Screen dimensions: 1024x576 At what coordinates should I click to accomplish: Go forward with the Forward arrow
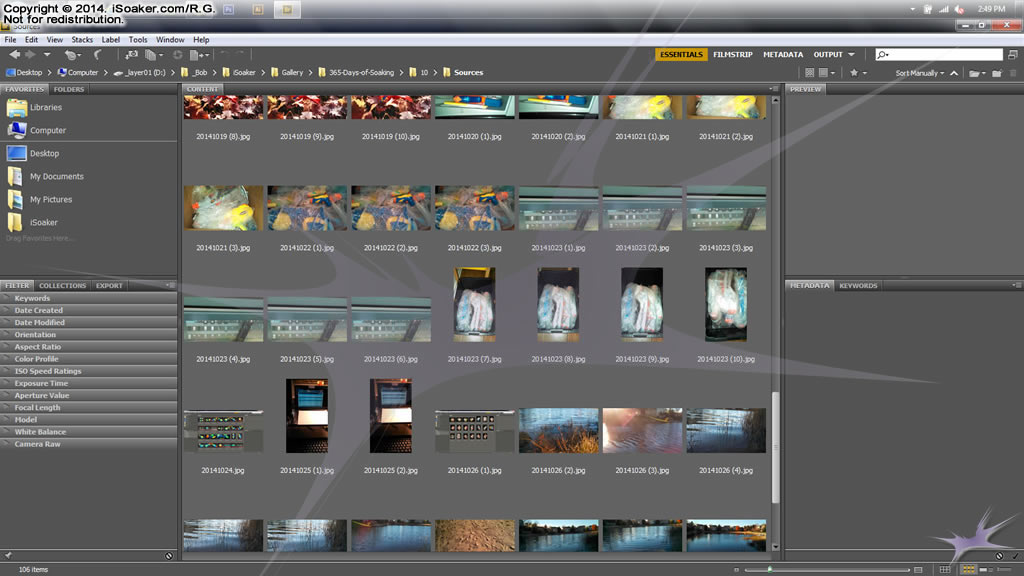click(29, 55)
